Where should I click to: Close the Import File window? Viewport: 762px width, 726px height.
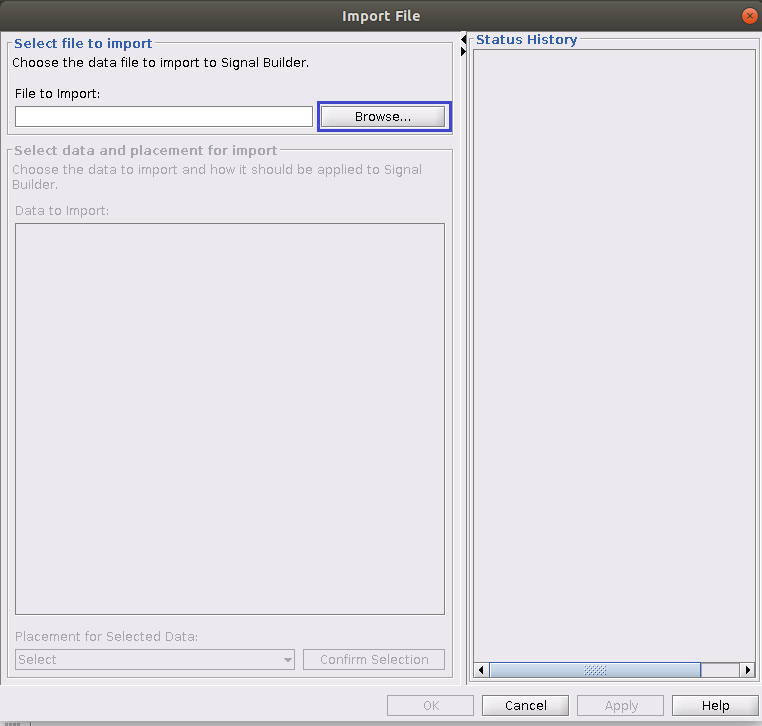tap(749, 16)
